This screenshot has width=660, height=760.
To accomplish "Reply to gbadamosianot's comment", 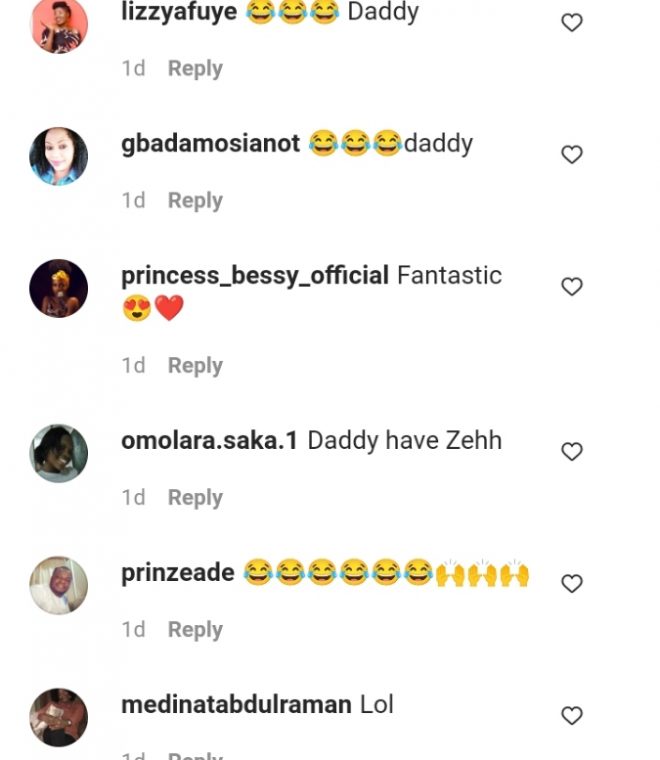I will pyautogui.click(x=195, y=201).
